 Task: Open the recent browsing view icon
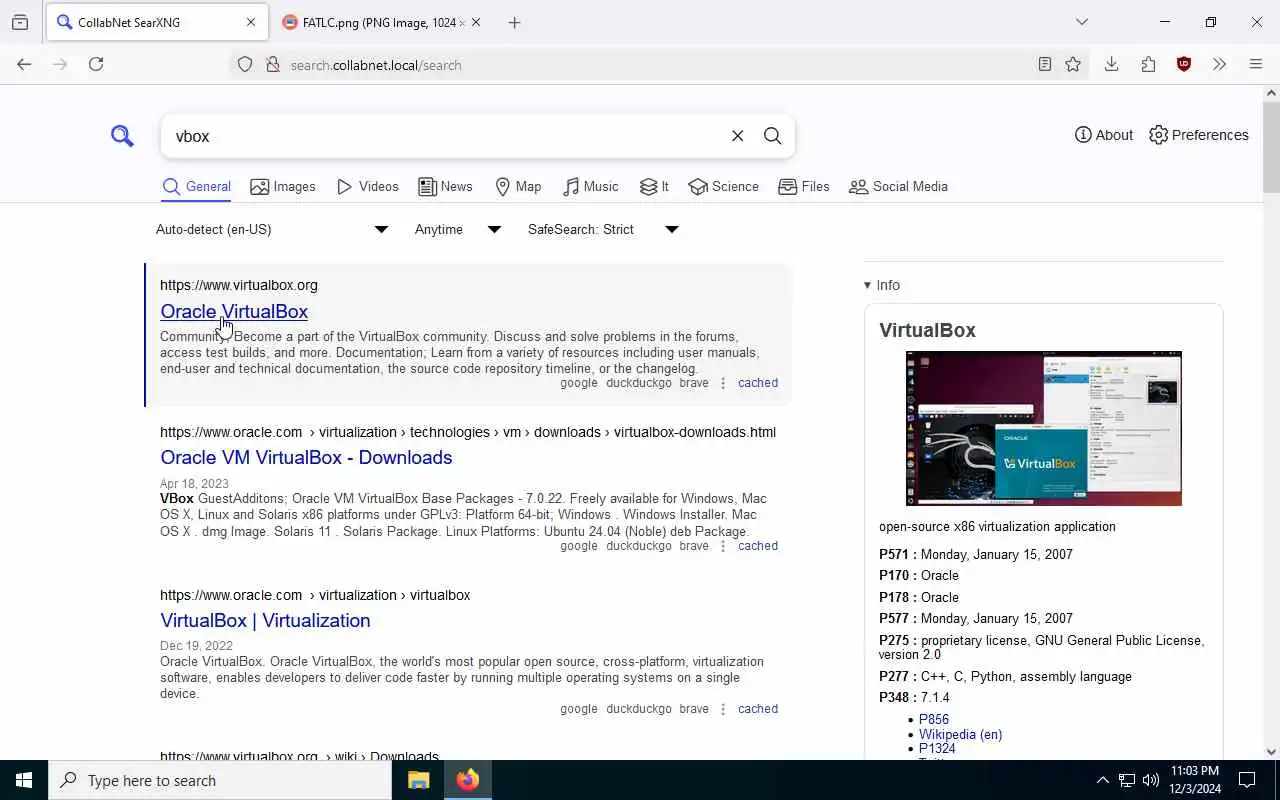point(20,22)
